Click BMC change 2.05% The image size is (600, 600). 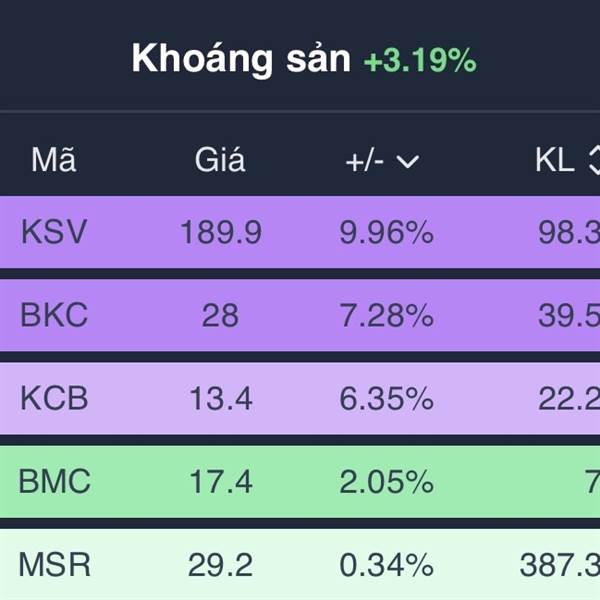[x=385, y=482]
